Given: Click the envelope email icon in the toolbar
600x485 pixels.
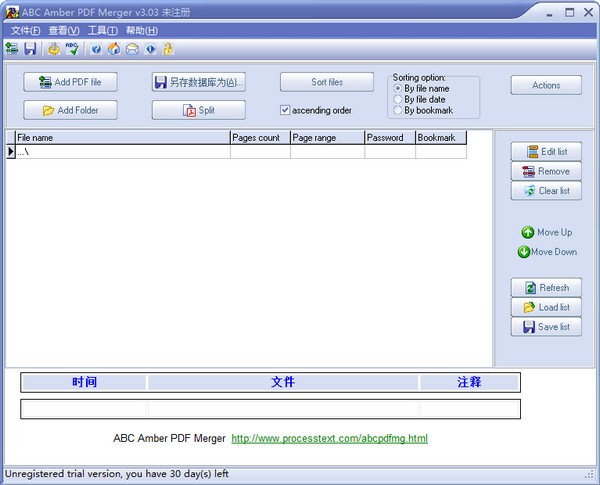Looking at the screenshot, I should coord(132,49).
